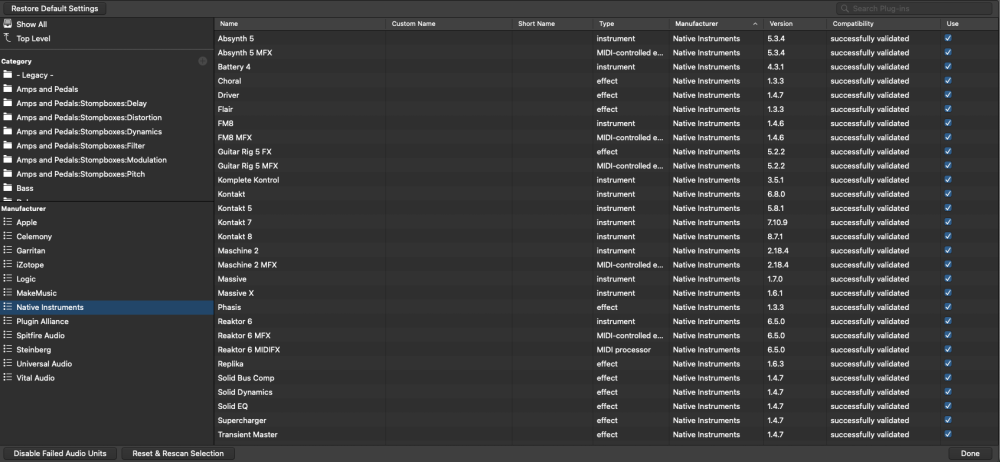
Task: Uncheck Use for Absynth 5
Action: click(x=948, y=38)
